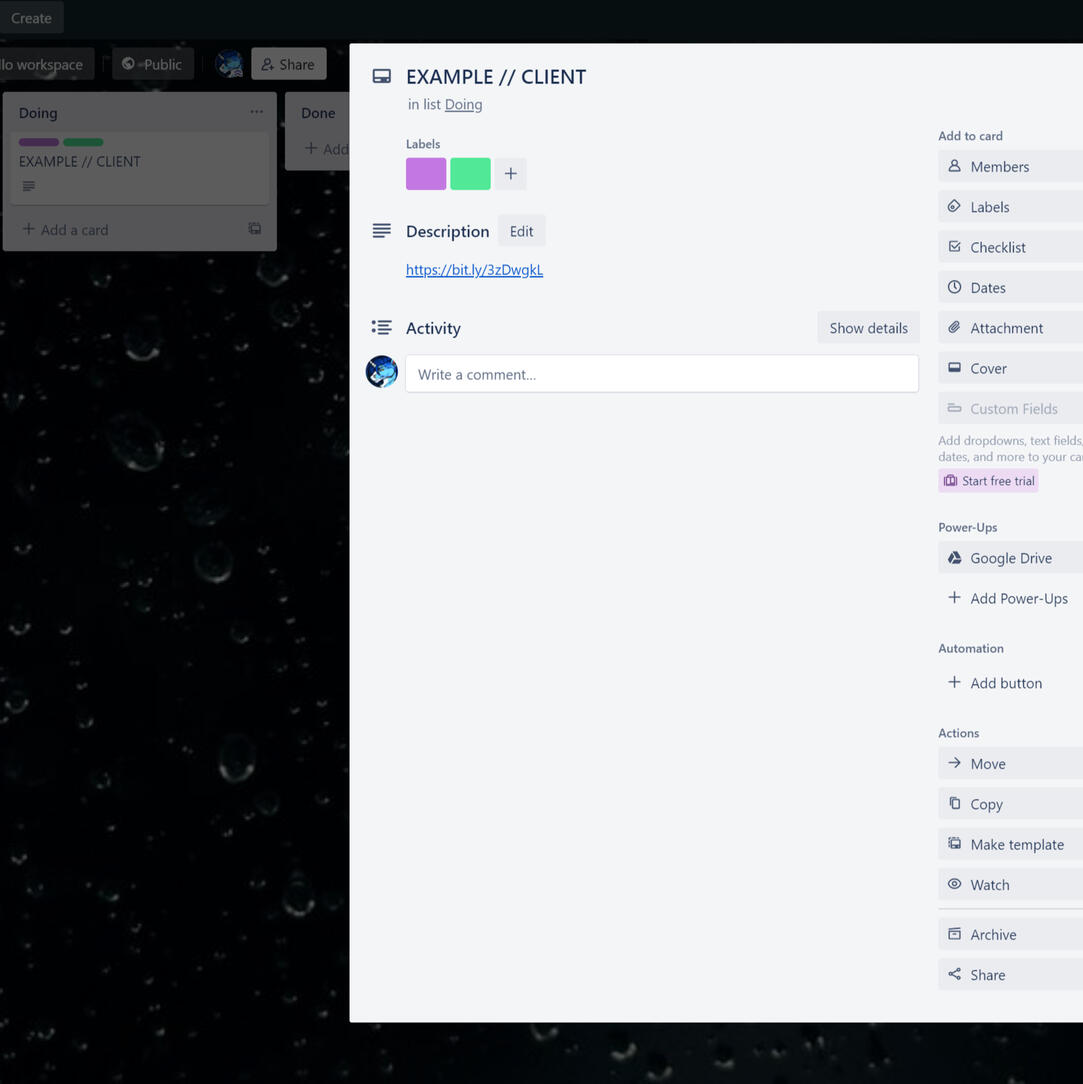This screenshot has height=1084, width=1083.
Task: Open the Google Drive Power-Up
Action: pyautogui.click(x=1010, y=558)
